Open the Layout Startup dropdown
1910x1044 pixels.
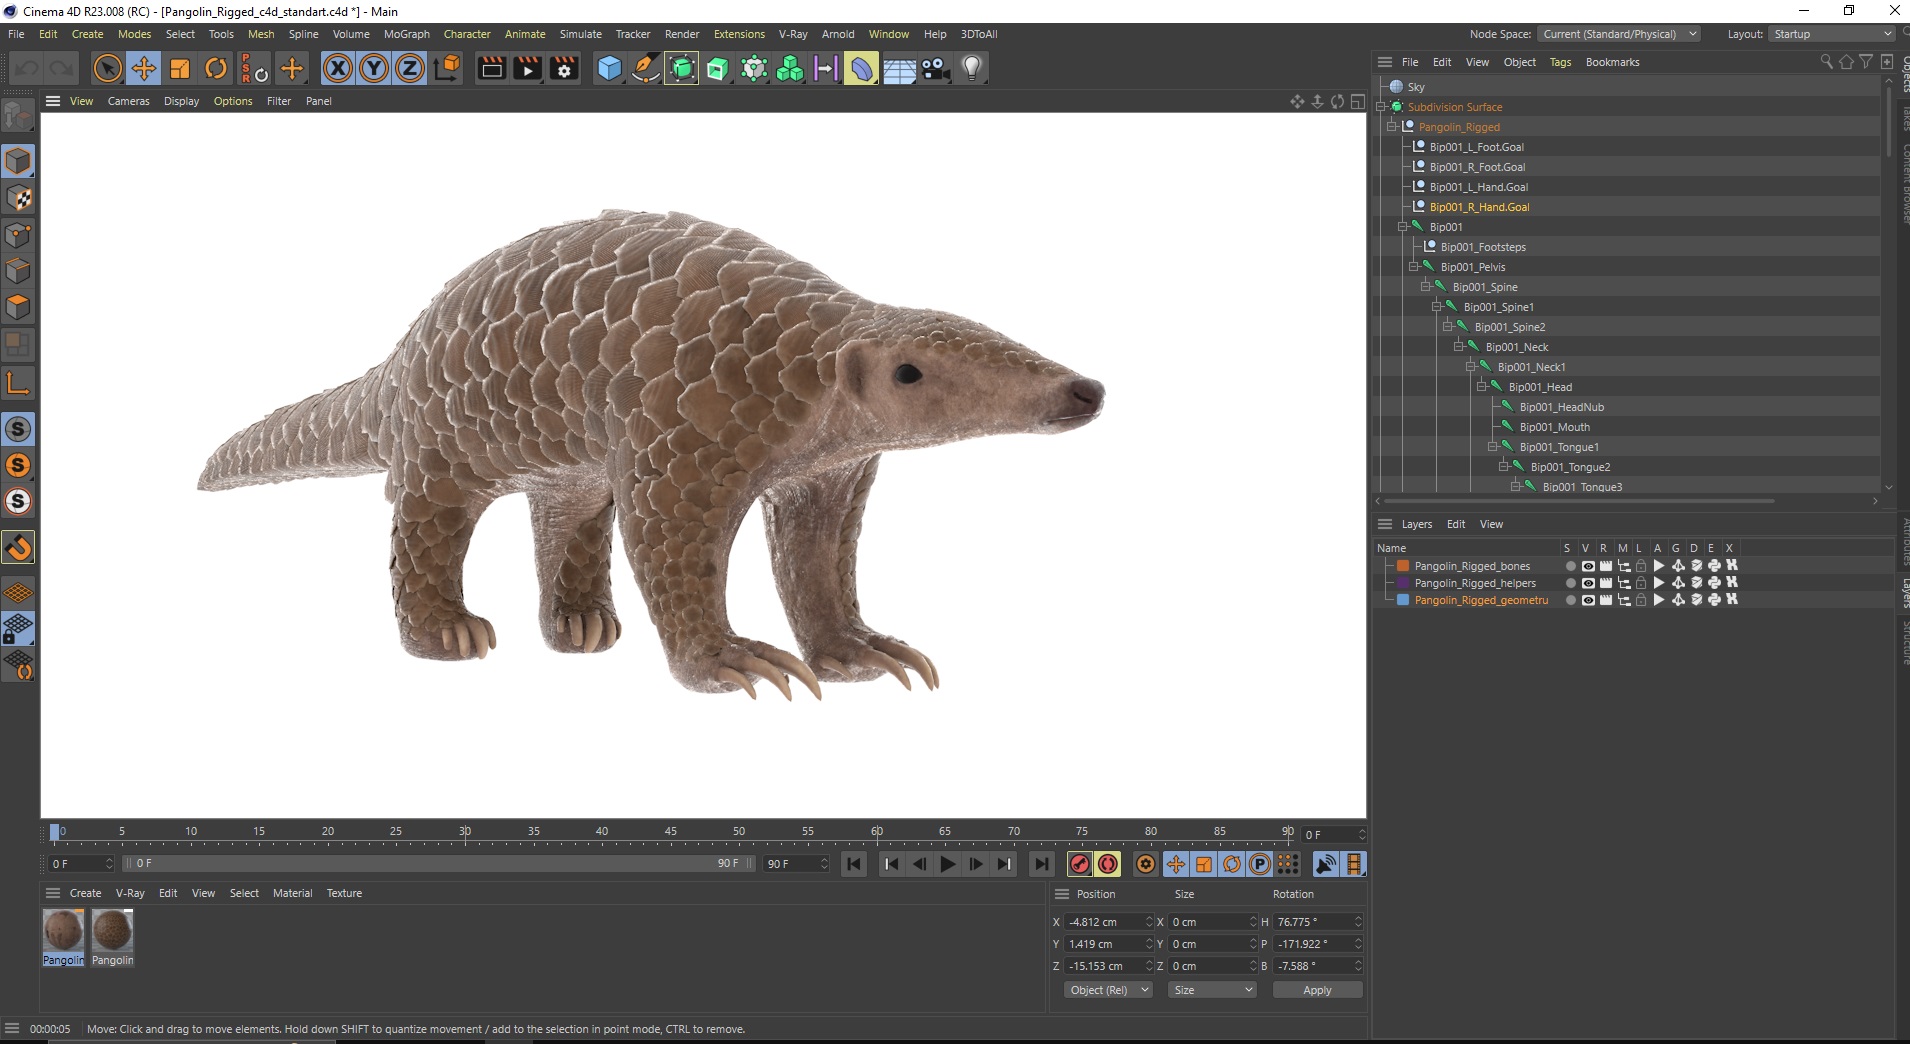[x=1831, y=34]
